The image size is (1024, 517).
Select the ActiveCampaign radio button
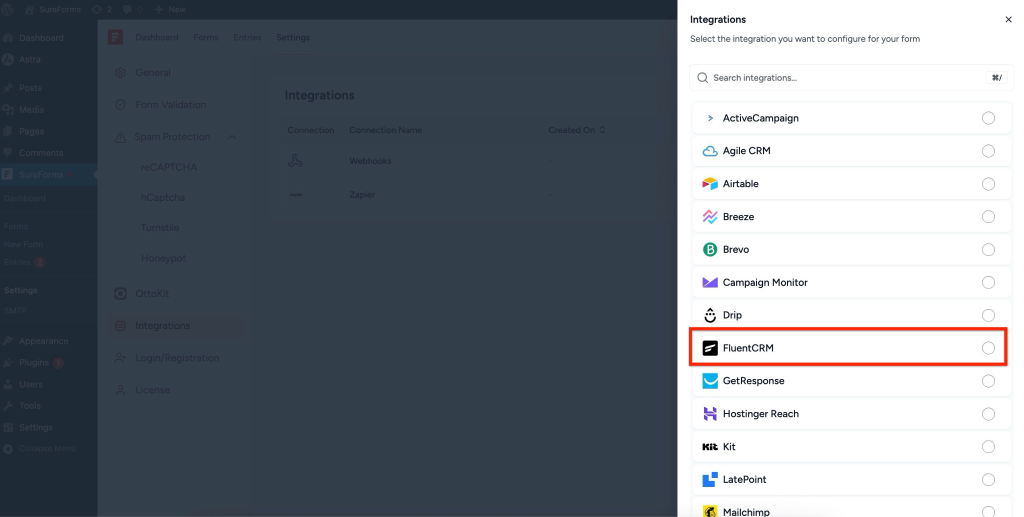tap(988, 118)
